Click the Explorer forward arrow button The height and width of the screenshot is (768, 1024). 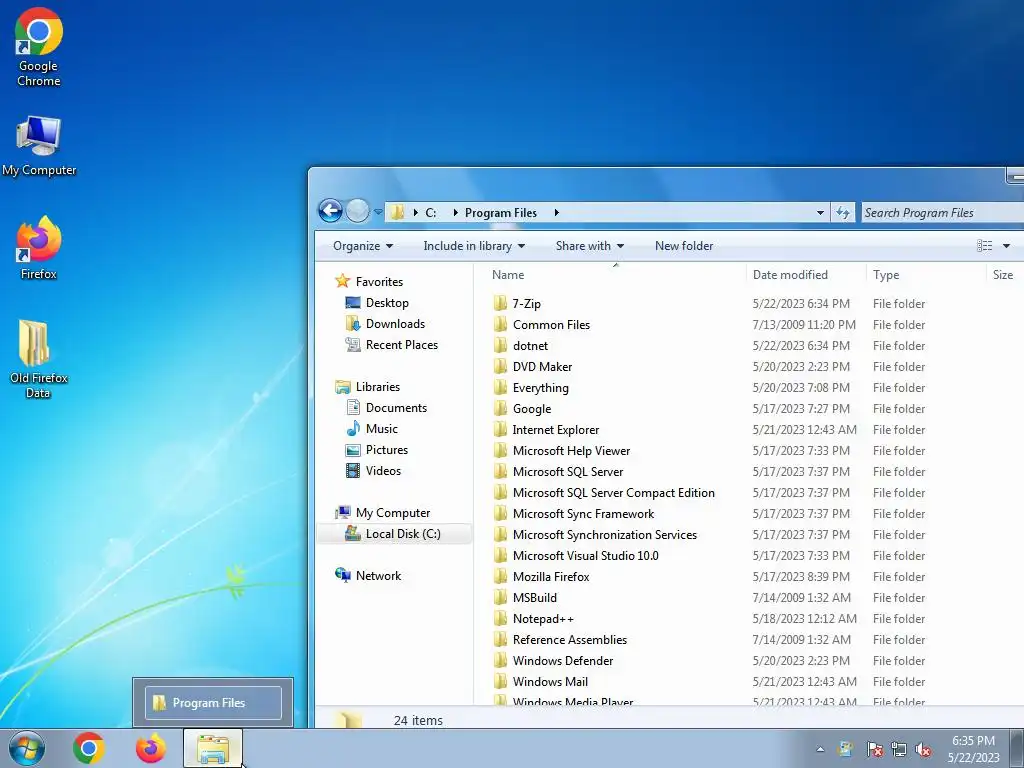coord(357,211)
